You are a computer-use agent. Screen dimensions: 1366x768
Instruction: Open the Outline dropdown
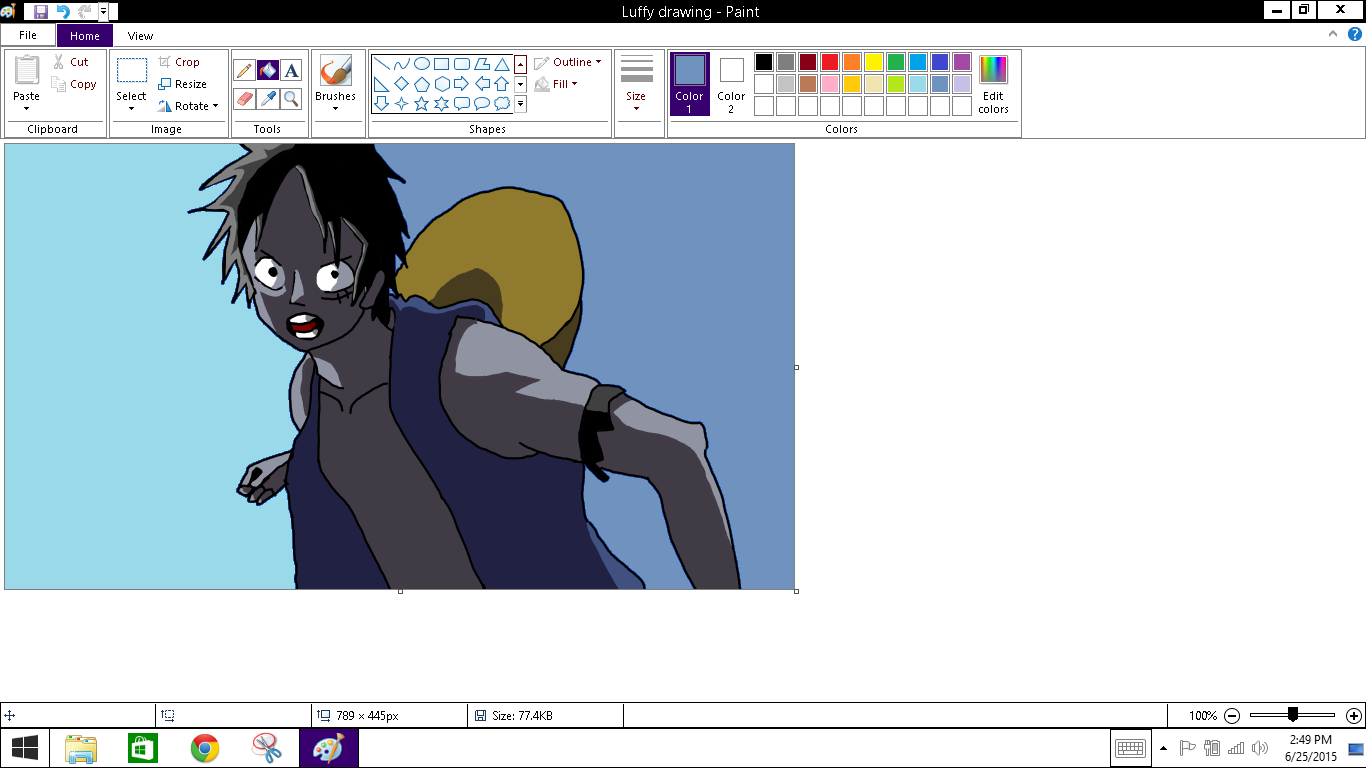coord(568,62)
